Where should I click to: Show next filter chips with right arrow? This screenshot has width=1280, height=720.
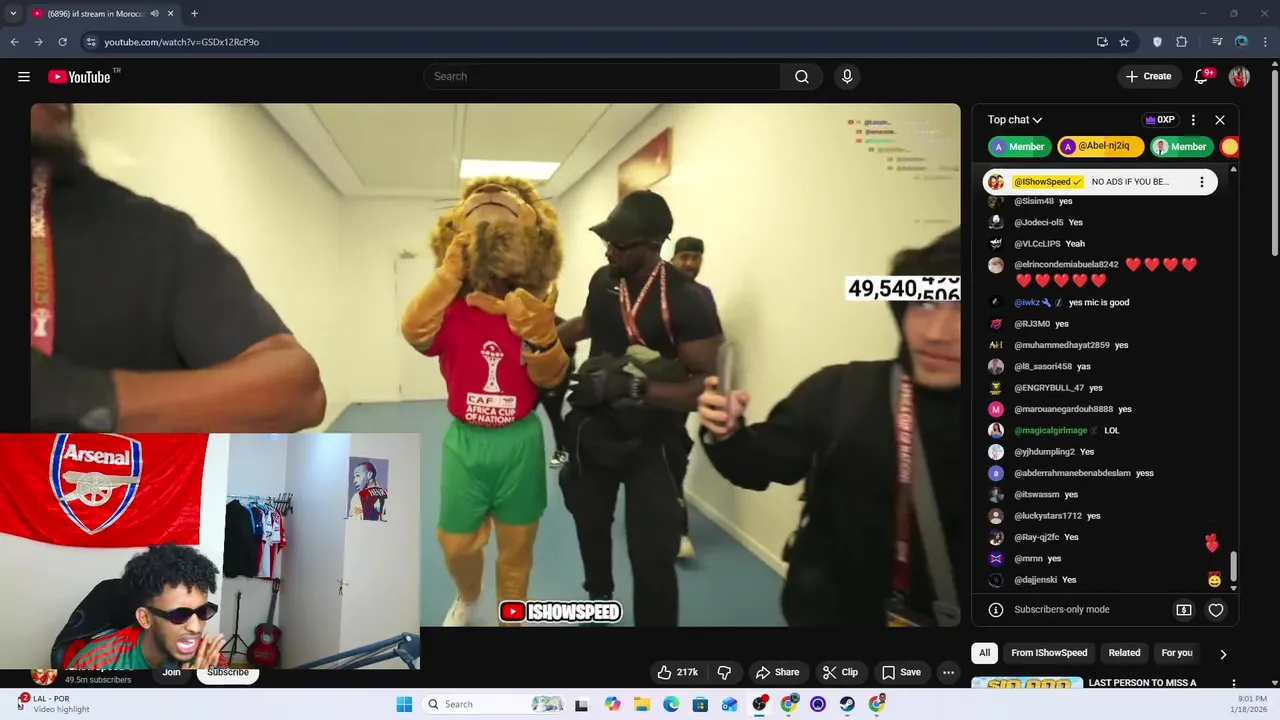[1223, 654]
